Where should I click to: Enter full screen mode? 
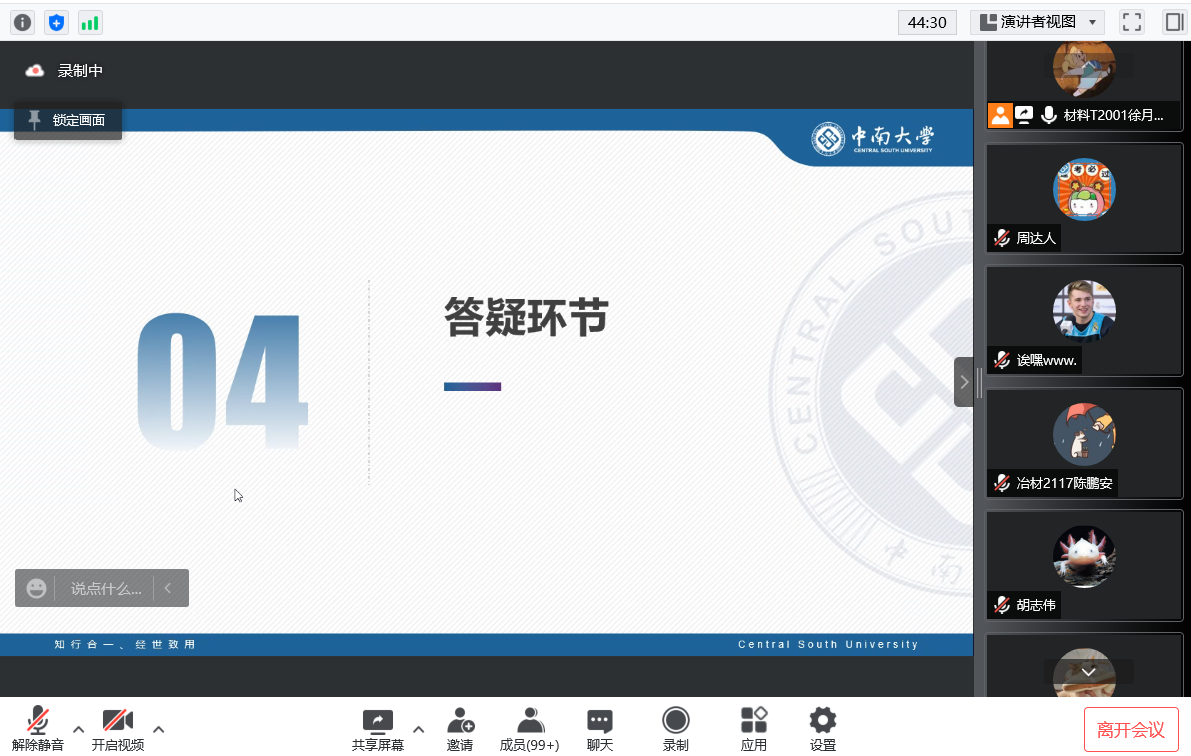[x=1131, y=22]
